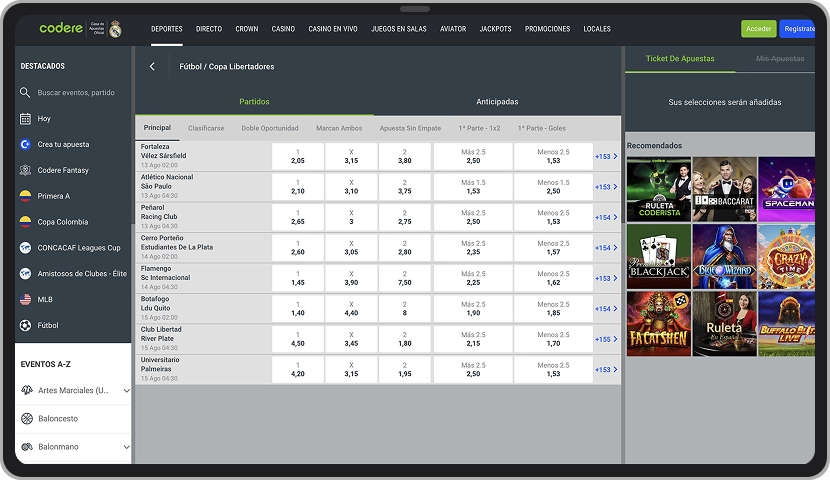Open the Crazy Time game thumbnail
The height and width of the screenshot is (480, 830).
pos(787,256)
